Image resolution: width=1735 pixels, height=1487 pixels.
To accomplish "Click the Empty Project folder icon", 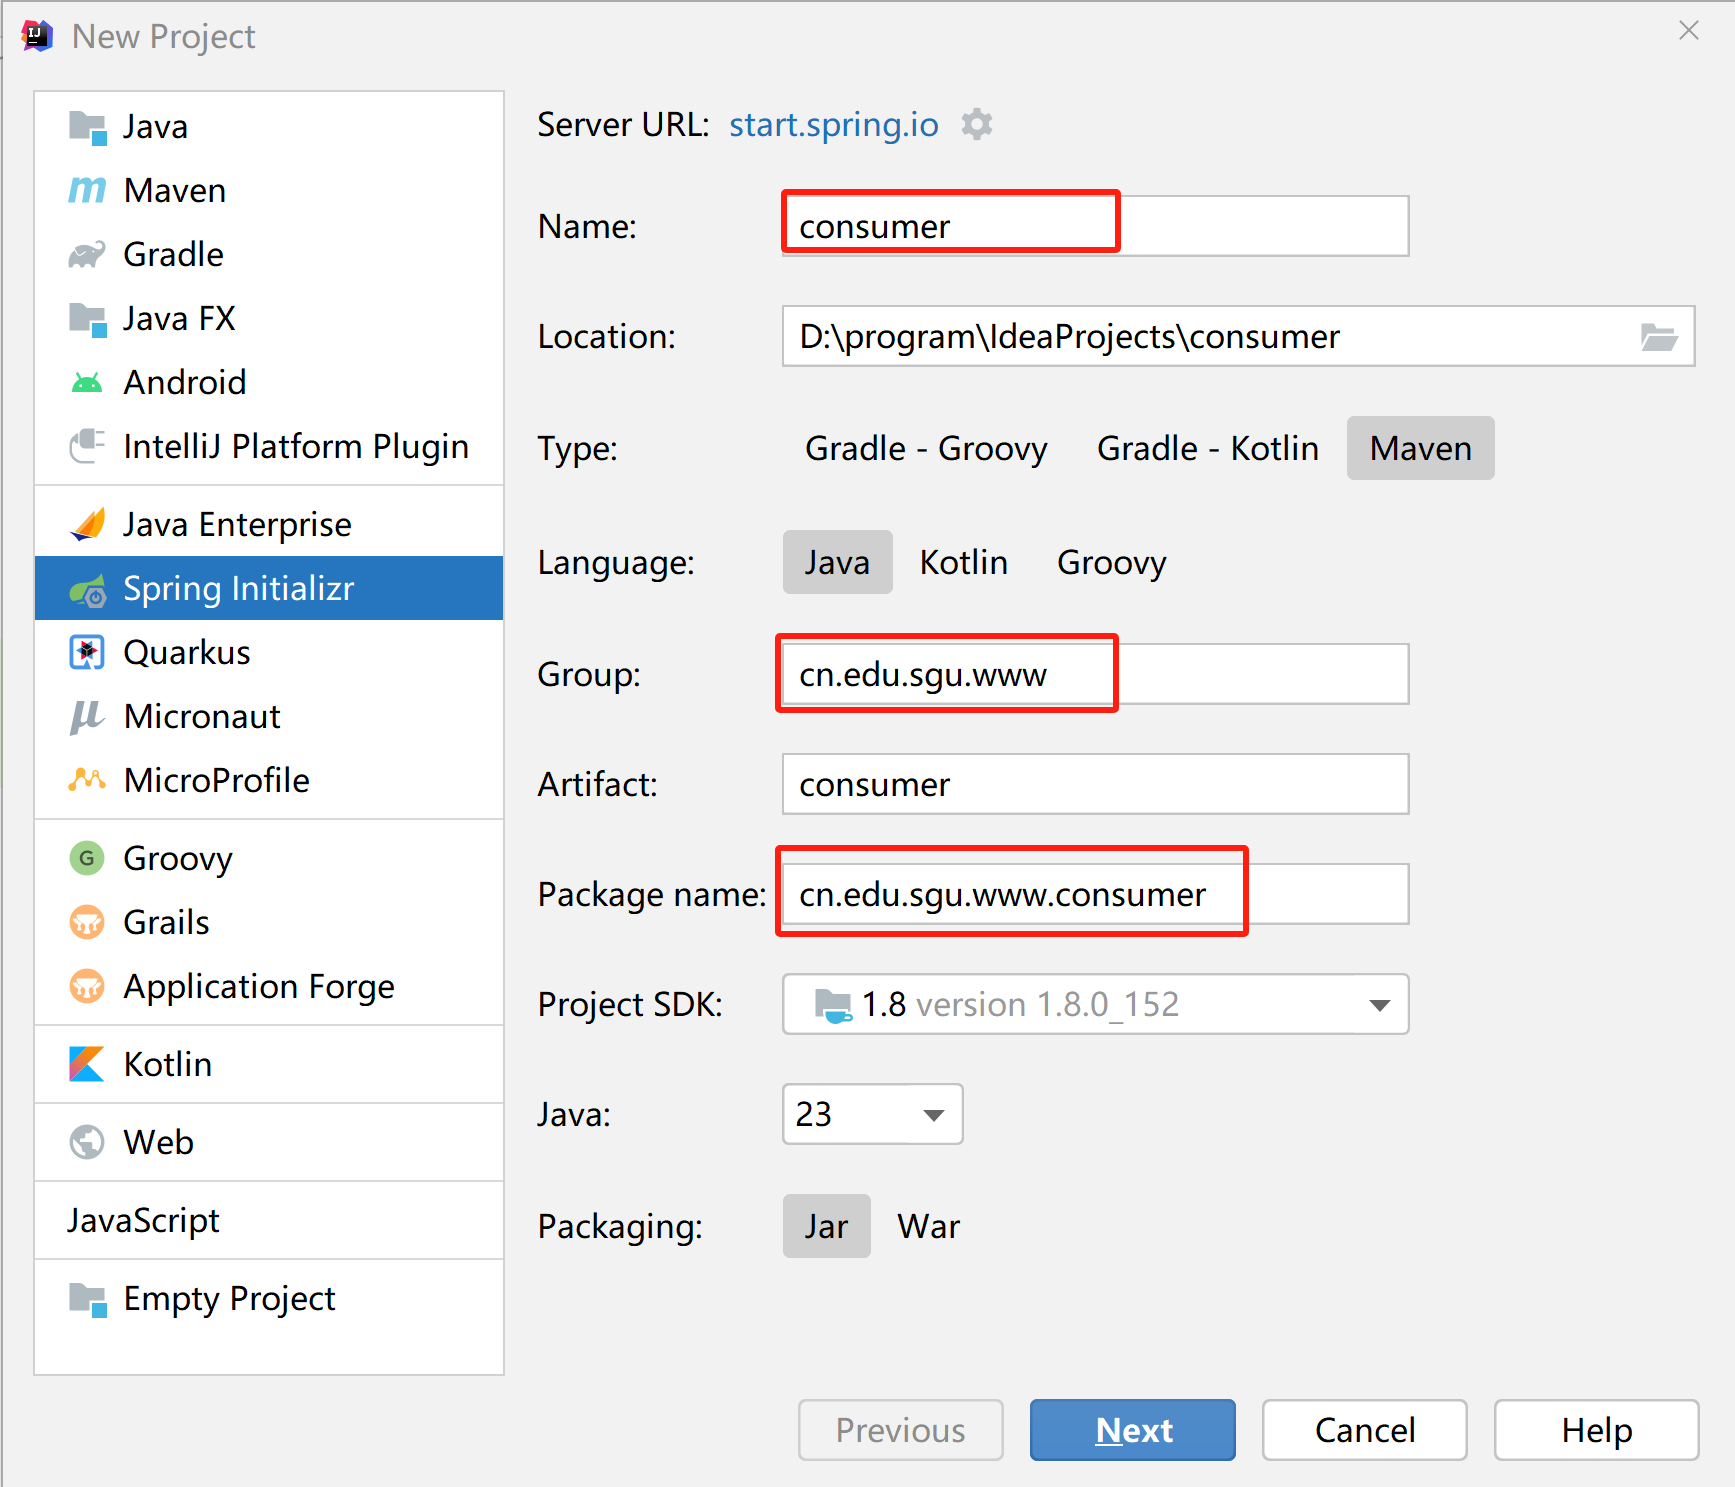I will (87, 1299).
